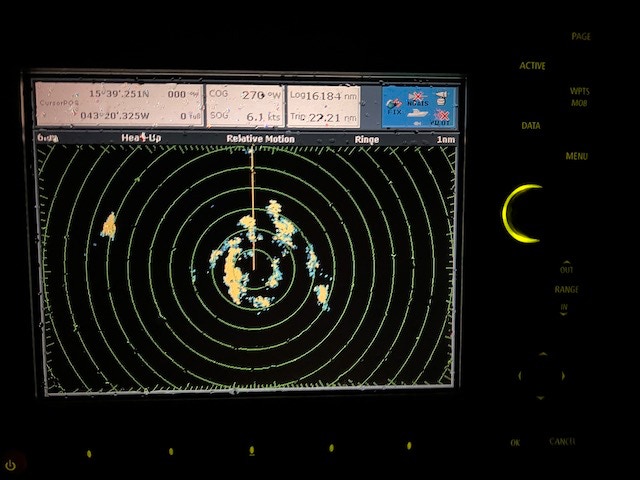This screenshot has height=480, width=640.
Task: Turn the glowing rotary control knob
Action: pyautogui.click(x=526, y=213)
